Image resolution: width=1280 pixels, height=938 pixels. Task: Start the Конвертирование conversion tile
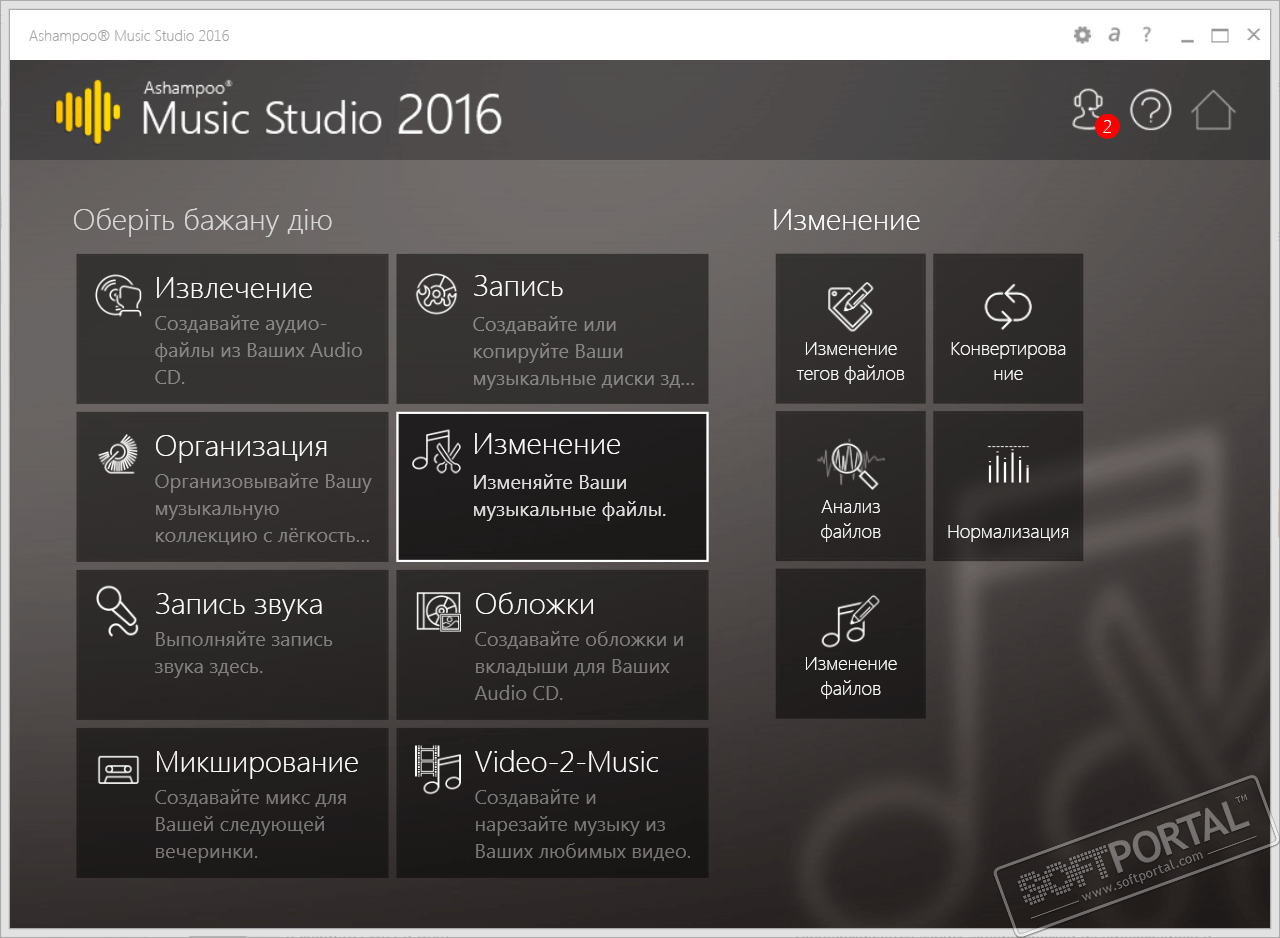[1008, 329]
